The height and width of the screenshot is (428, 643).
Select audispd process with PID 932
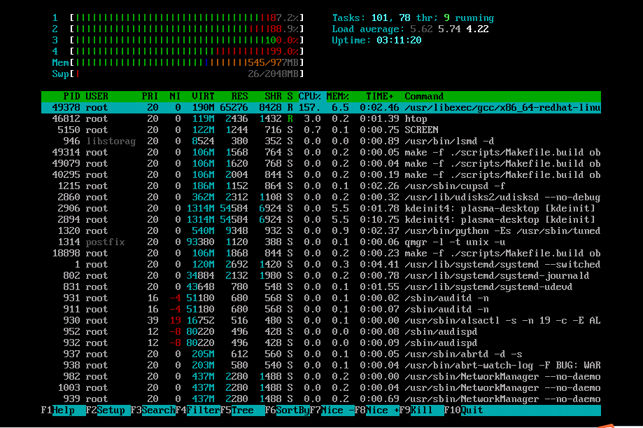click(321, 343)
